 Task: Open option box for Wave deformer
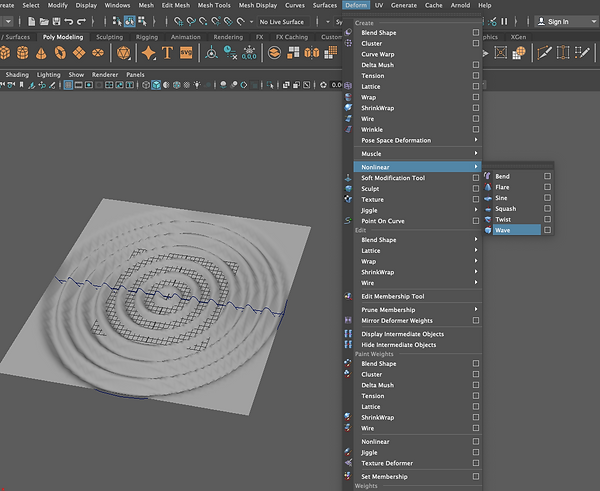click(x=548, y=230)
